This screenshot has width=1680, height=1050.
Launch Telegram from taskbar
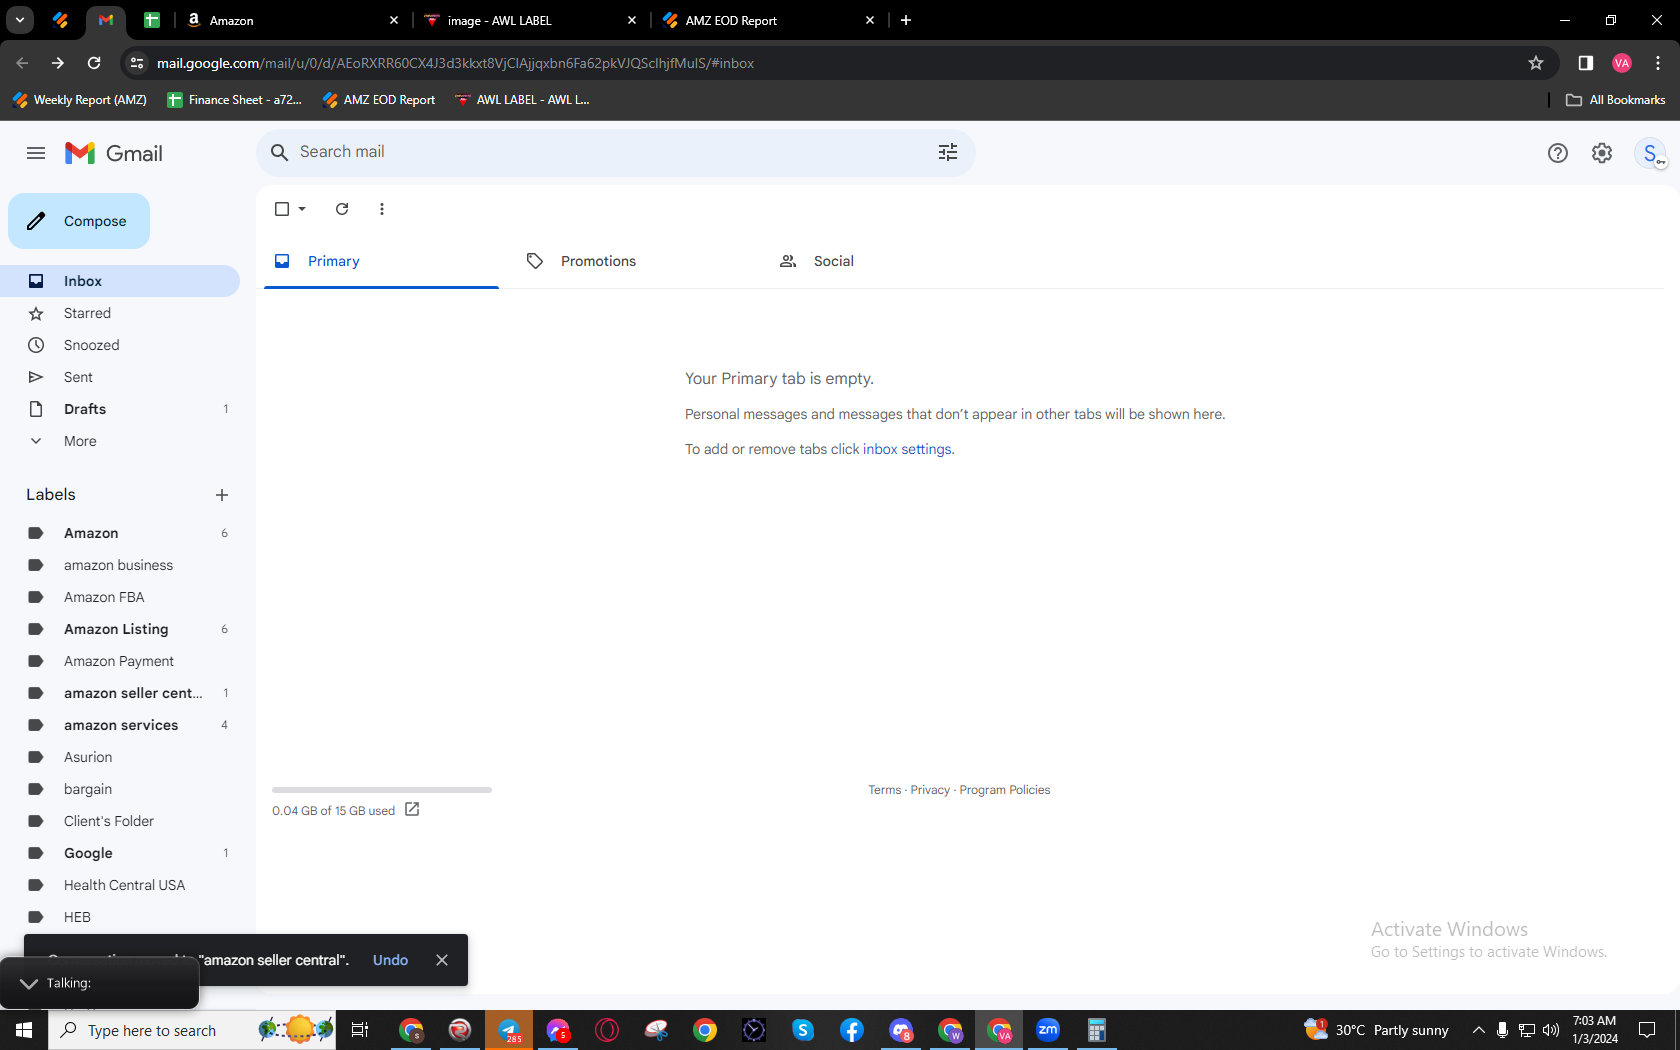[x=509, y=1030]
